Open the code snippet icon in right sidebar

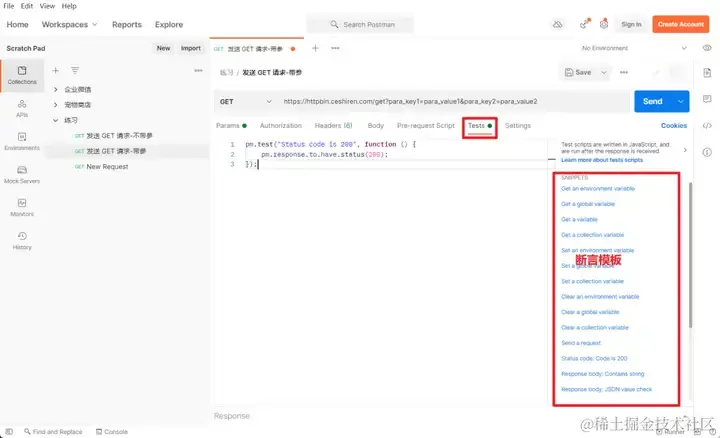point(707,126)
